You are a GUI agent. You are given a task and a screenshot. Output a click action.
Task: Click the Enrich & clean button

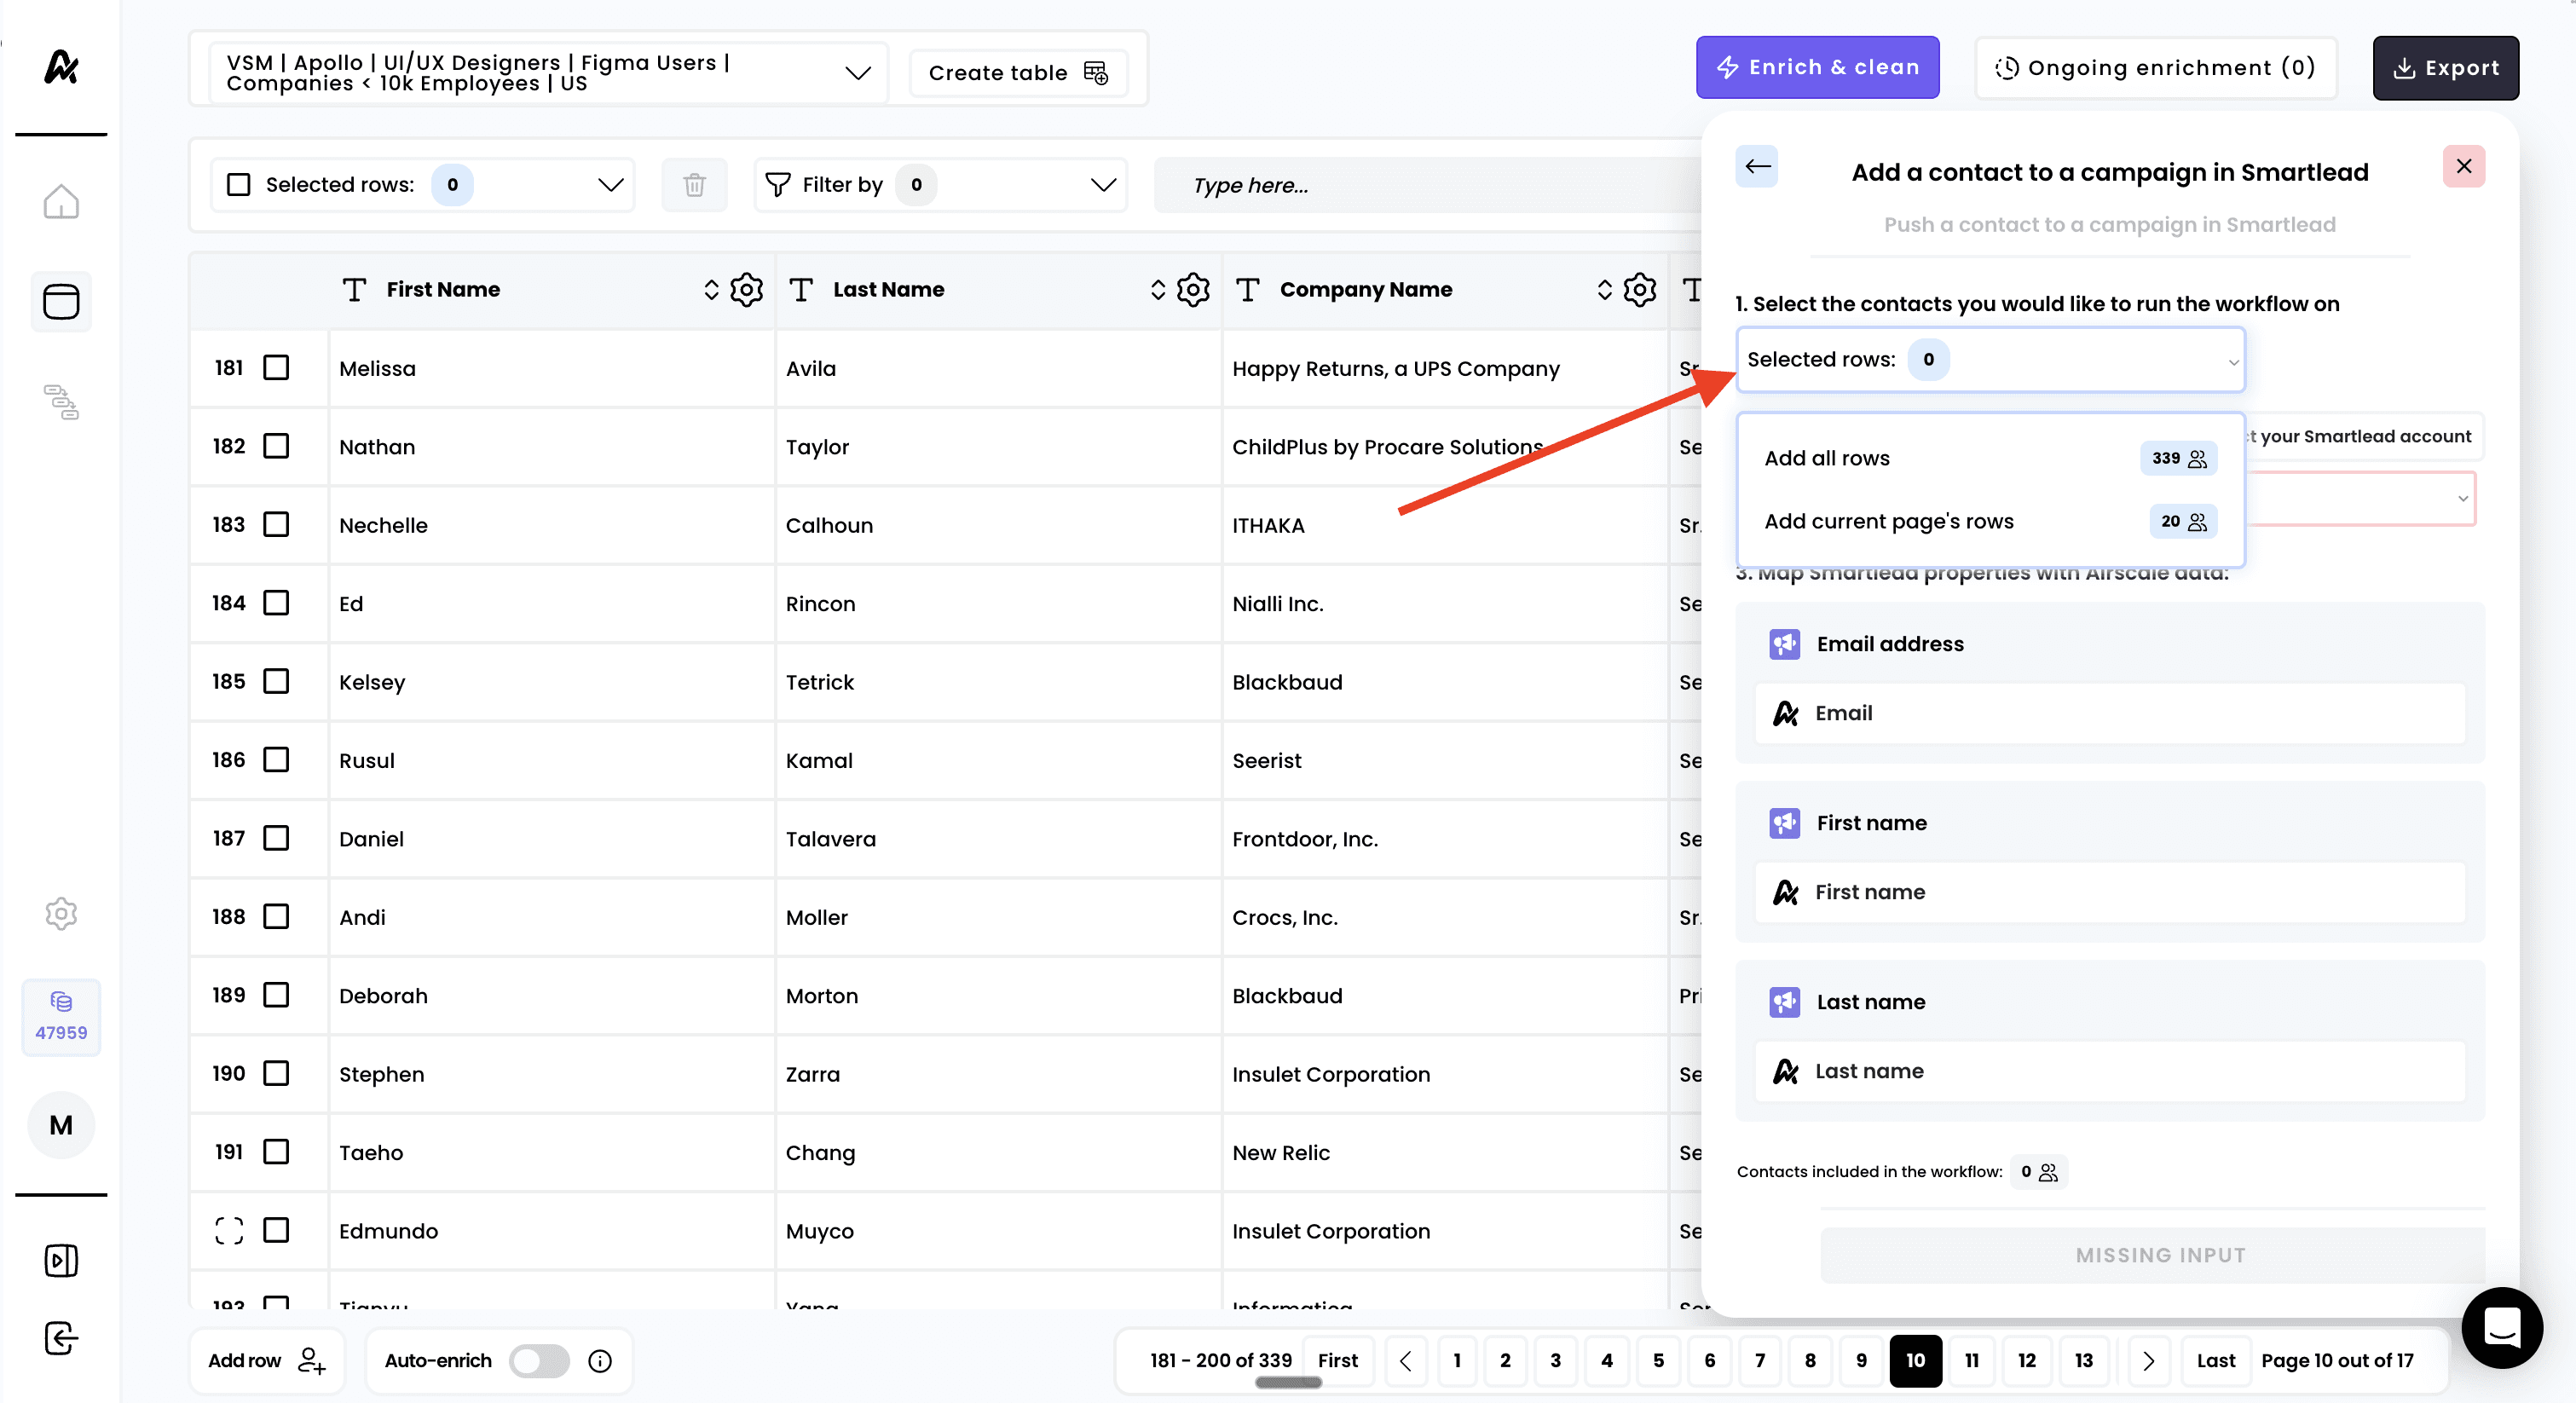[x=1817, y=68]
